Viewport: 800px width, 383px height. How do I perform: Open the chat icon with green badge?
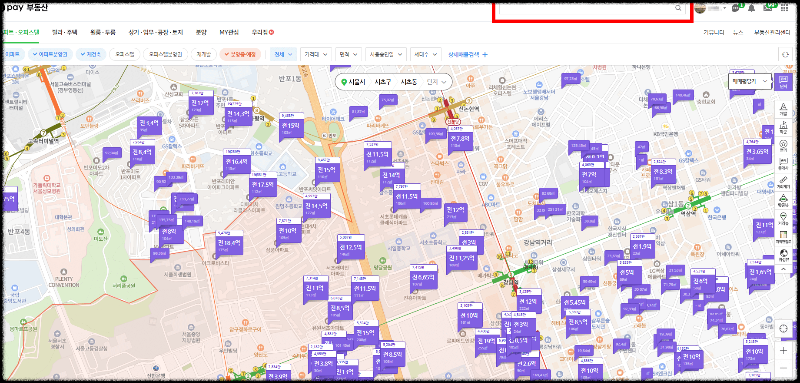[x=736, y=8]
